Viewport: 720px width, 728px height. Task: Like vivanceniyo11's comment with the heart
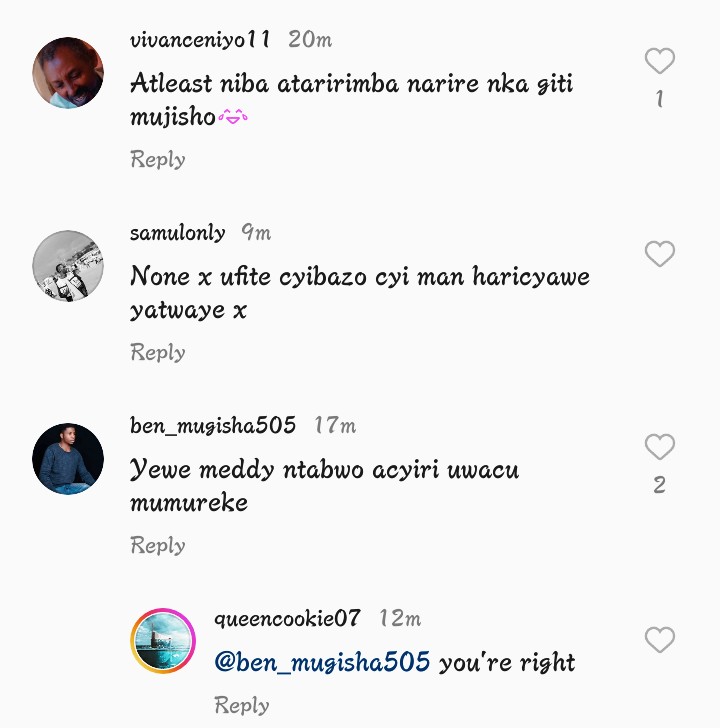[x=659, y=62]
